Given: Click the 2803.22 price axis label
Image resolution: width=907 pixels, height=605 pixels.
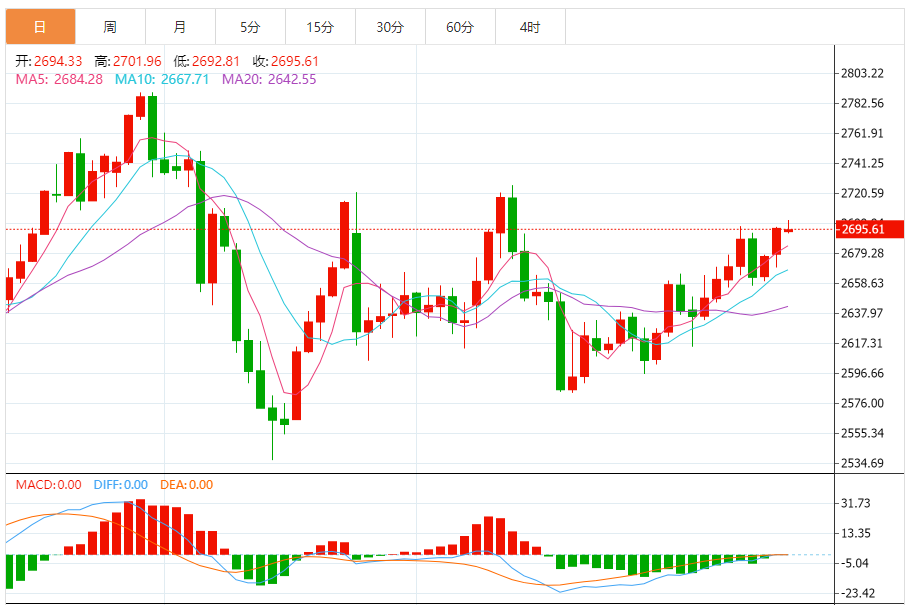Looking at the screenshot, I should [x=862, y=73].
